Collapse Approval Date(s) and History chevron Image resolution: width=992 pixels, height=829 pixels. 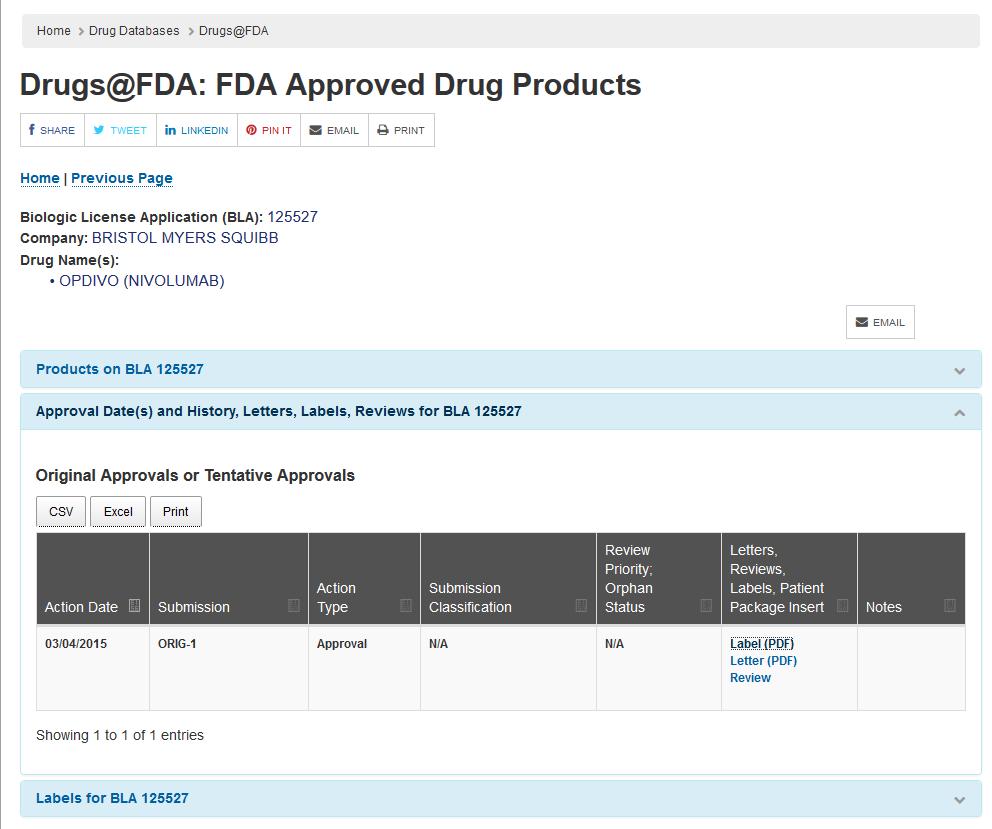[960, 413]
